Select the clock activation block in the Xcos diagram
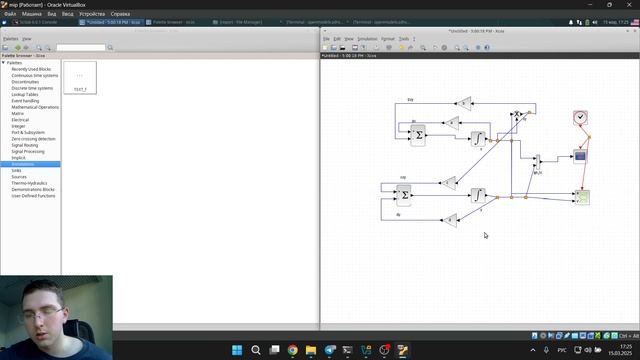The width and height of the screenshot is (640, 360). tap(580, 117)
